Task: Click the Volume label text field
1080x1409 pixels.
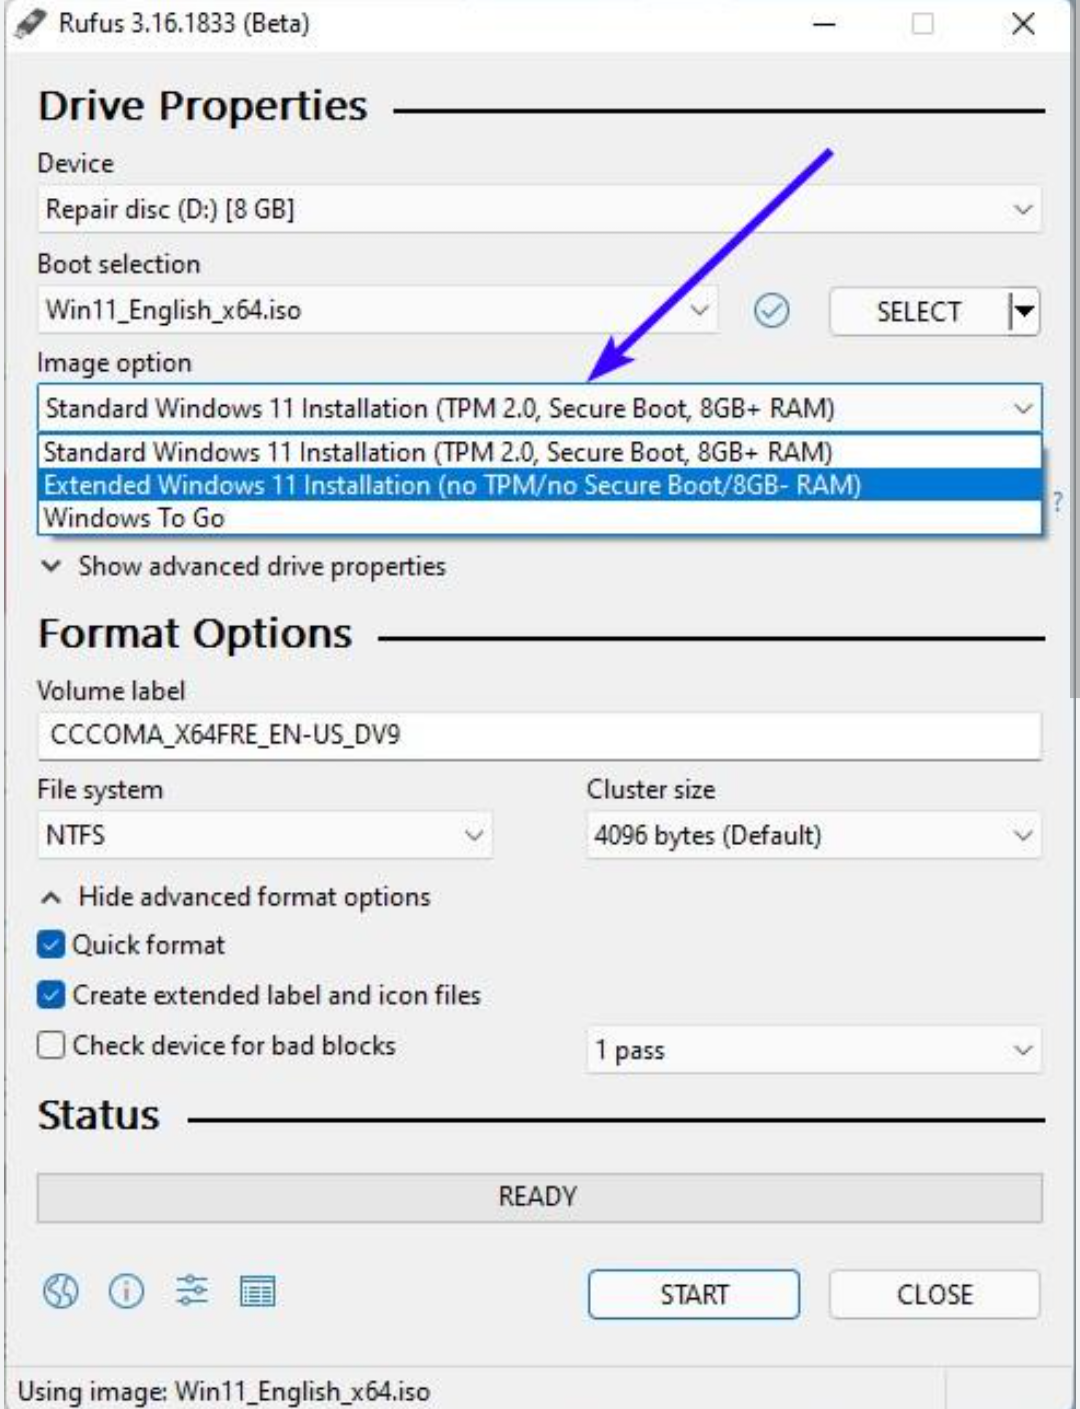Action: [x=539, y=735]
